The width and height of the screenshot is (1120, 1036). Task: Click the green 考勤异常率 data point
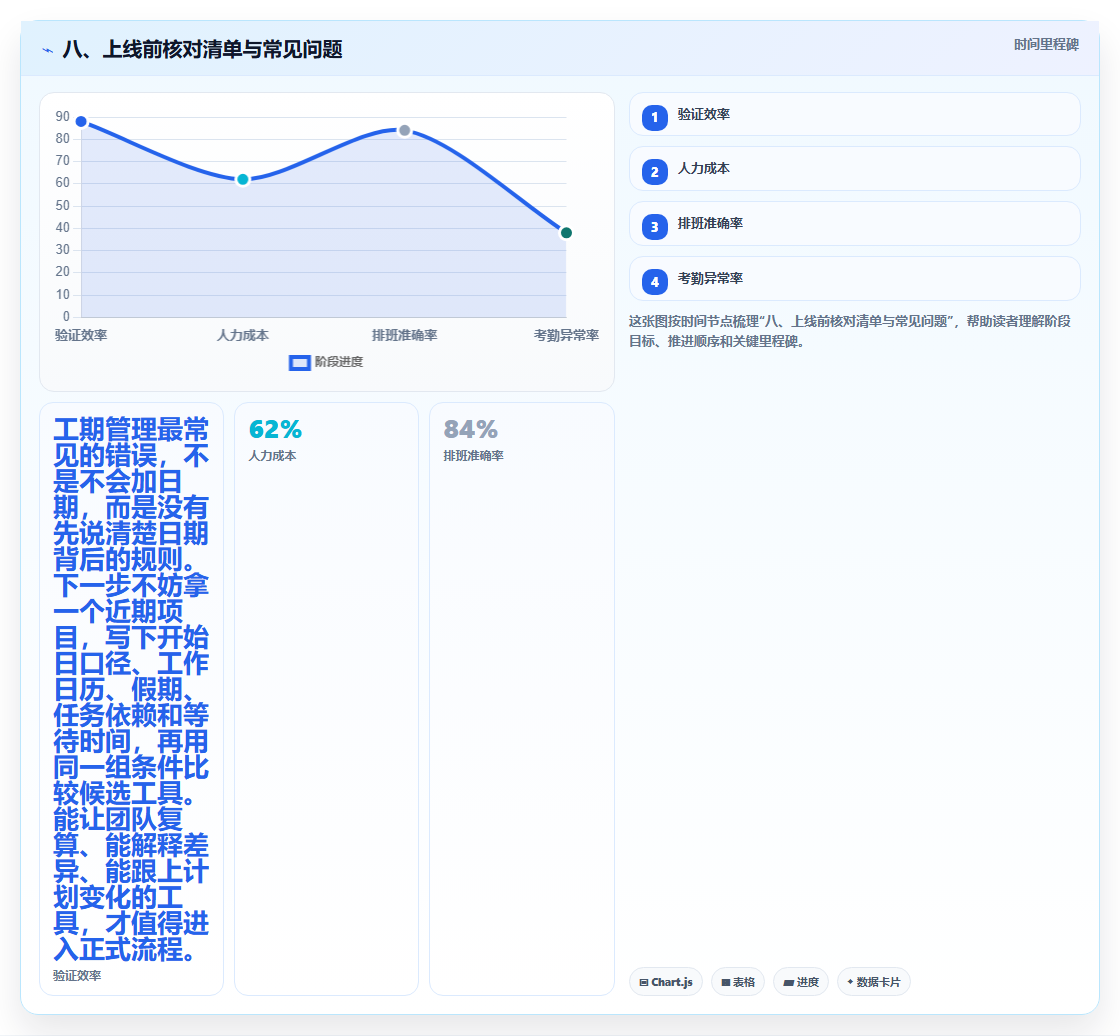click(566, 233)
